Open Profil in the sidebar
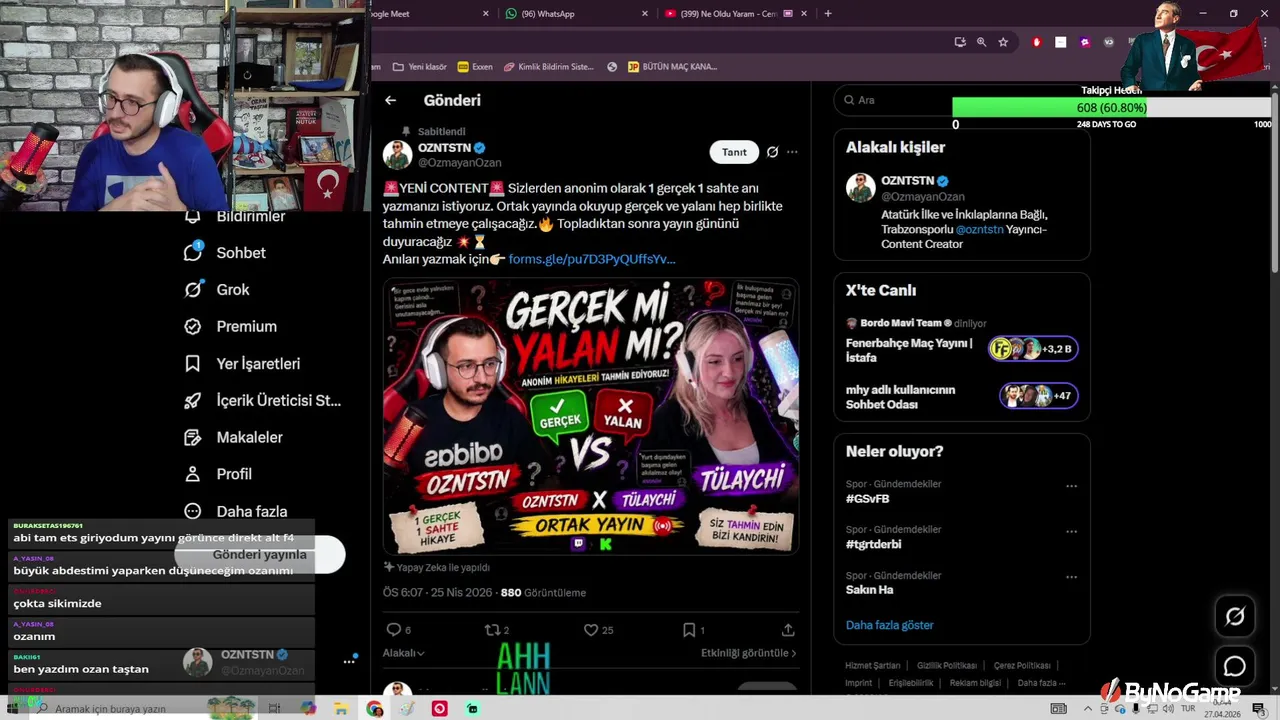 217,474
